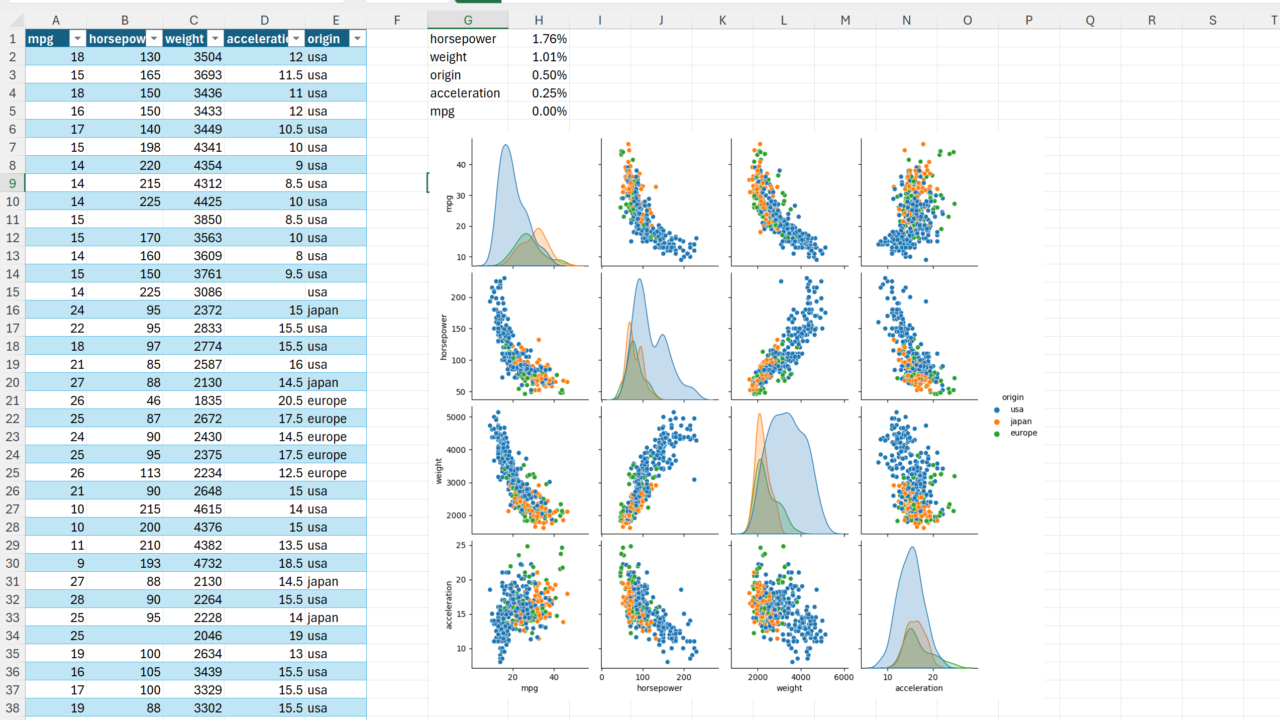Open the origin column filter dropdown
Viewport: 1280px width, 720px height.
(357, 38)
